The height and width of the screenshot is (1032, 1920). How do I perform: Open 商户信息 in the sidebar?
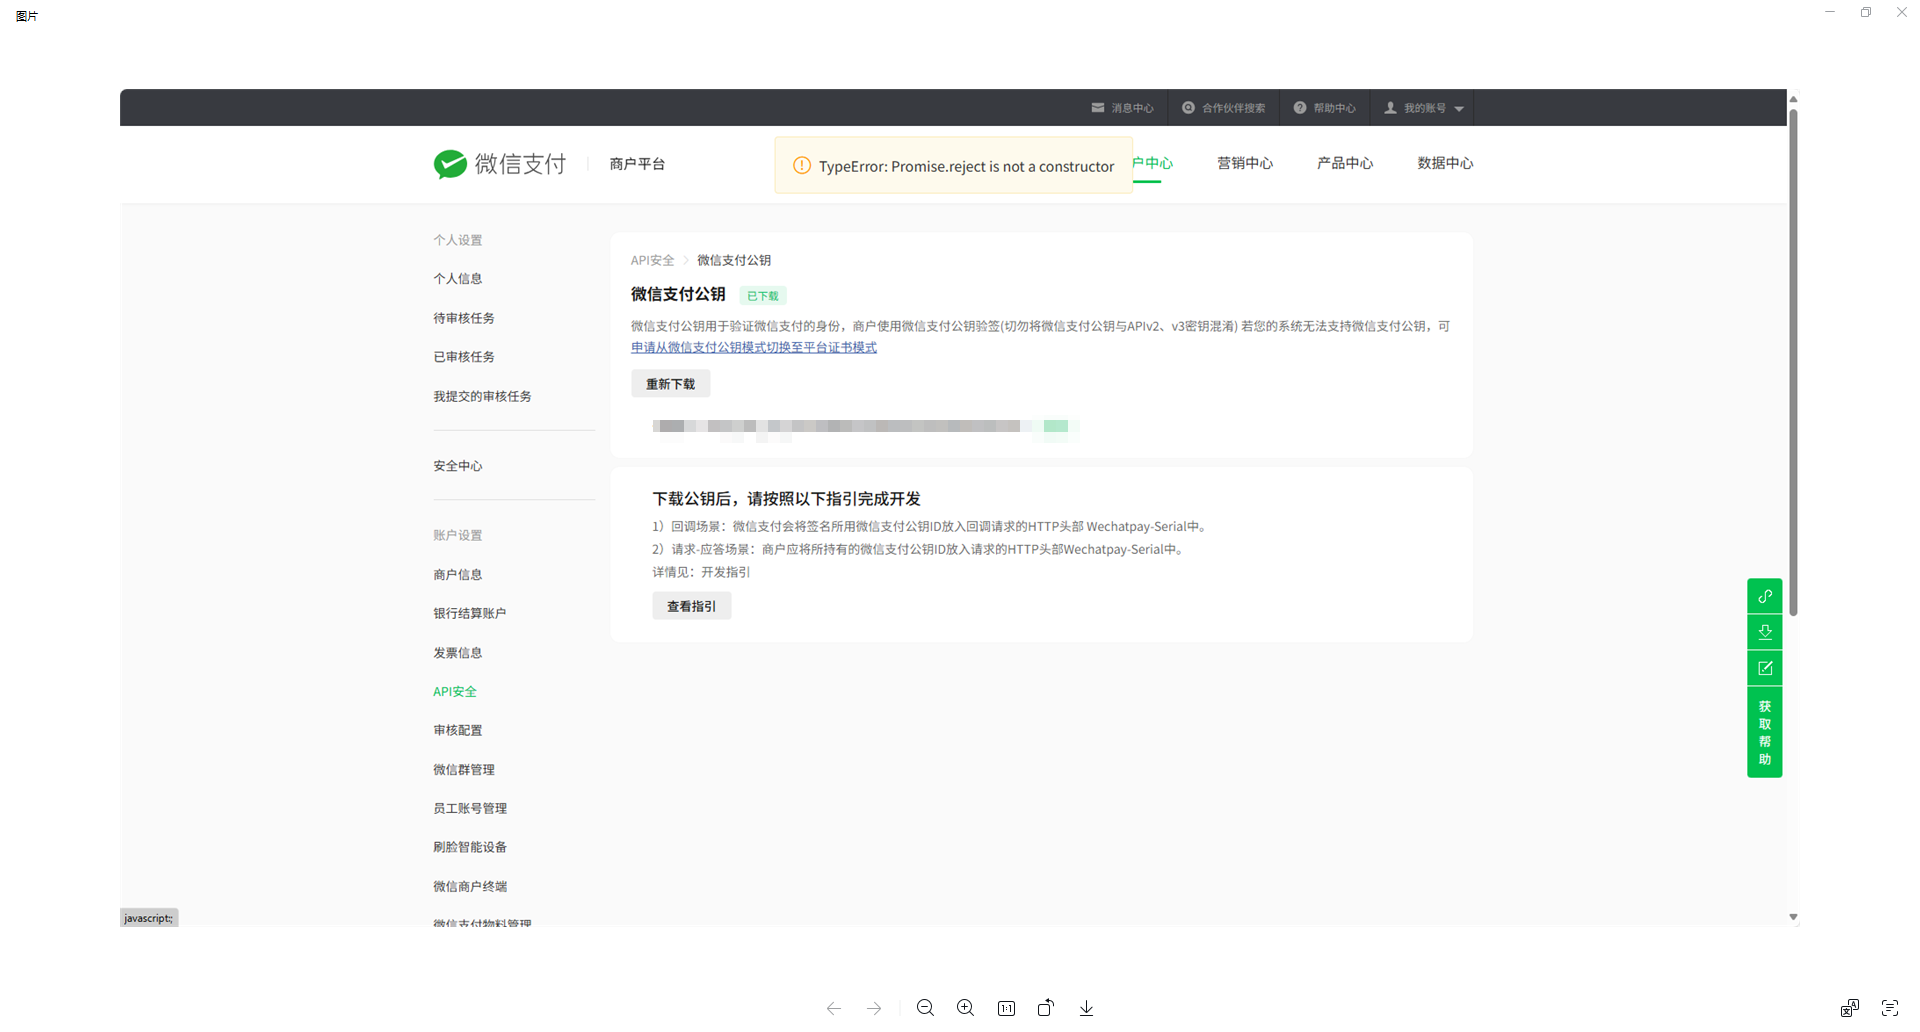point(458,575)
